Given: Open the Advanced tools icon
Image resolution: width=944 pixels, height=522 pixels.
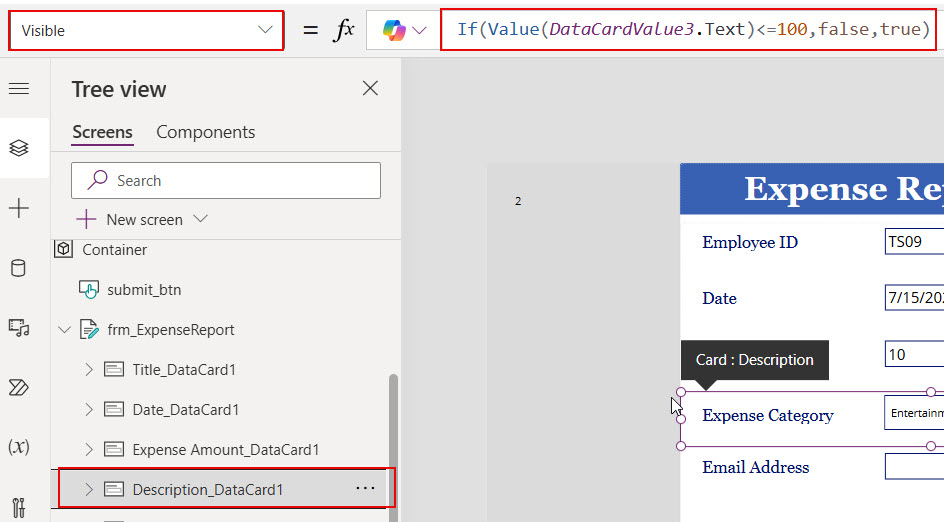Looking at the screenshot, I should point(19,508).
